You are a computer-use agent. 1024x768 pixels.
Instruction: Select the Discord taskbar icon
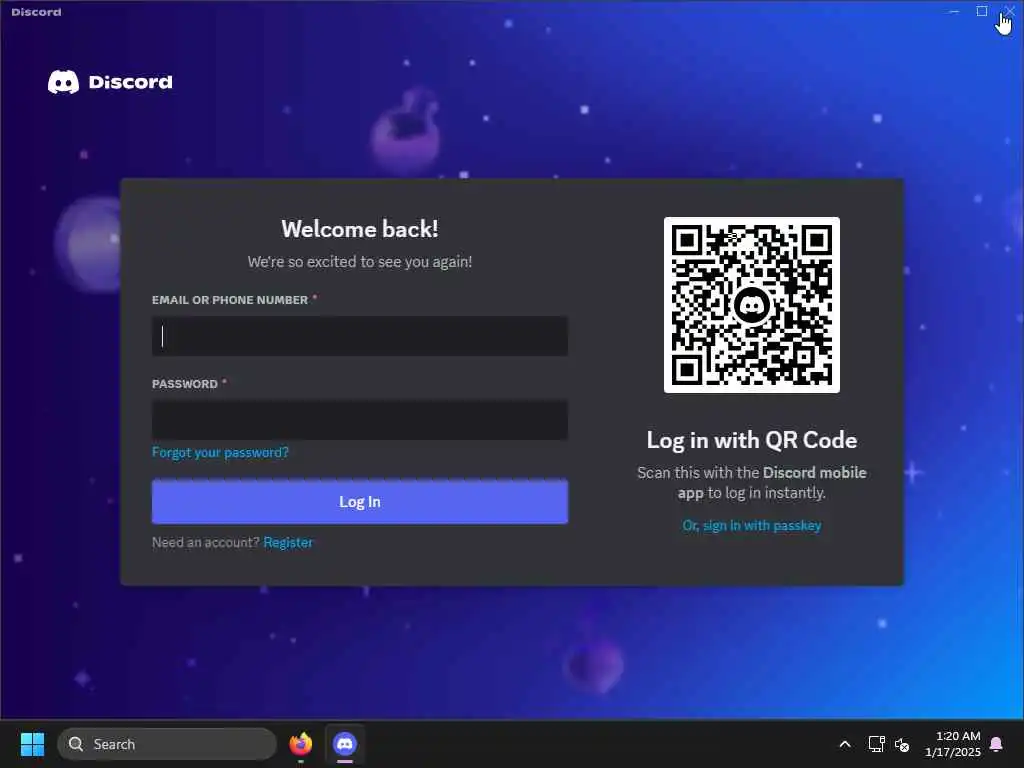click(x=345, y=744)
